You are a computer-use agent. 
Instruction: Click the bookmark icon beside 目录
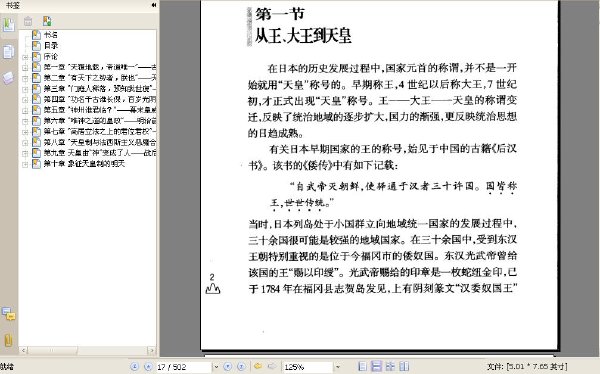pyautogui.click(x=36, y=46)
